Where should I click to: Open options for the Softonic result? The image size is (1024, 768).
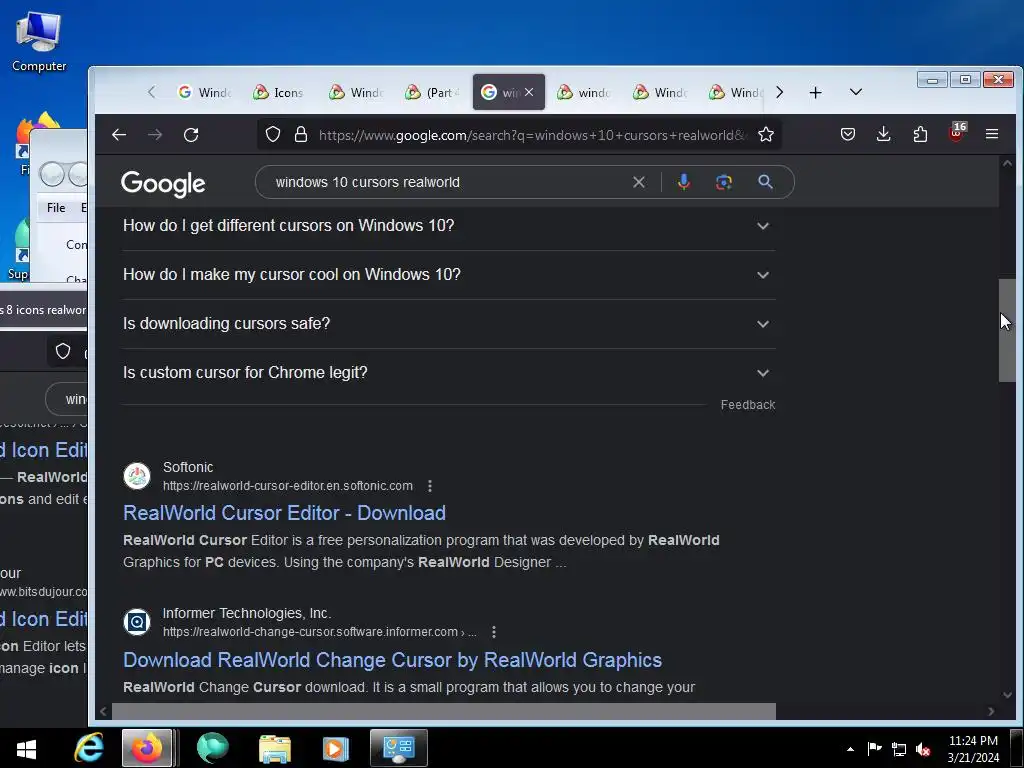click(430, 486)
